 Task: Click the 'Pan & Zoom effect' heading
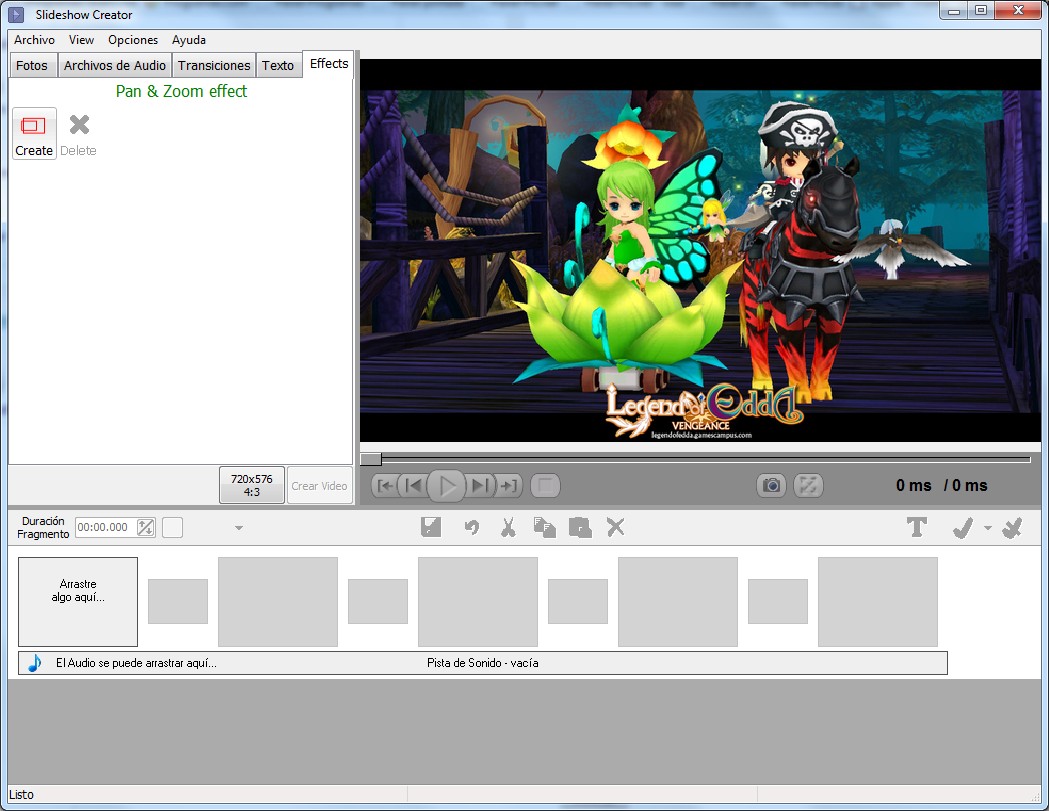(x=181, y=91)
